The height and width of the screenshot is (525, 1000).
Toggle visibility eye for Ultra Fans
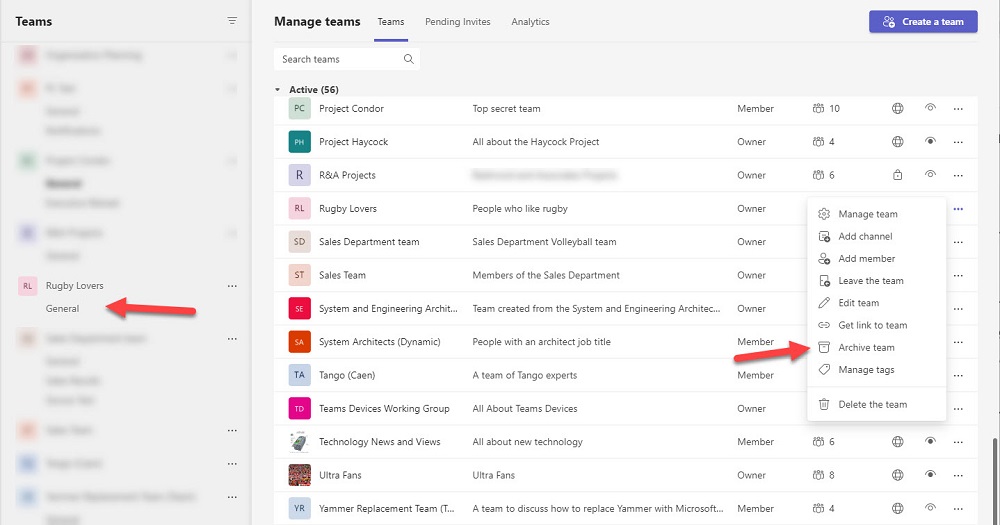point(930,474)
